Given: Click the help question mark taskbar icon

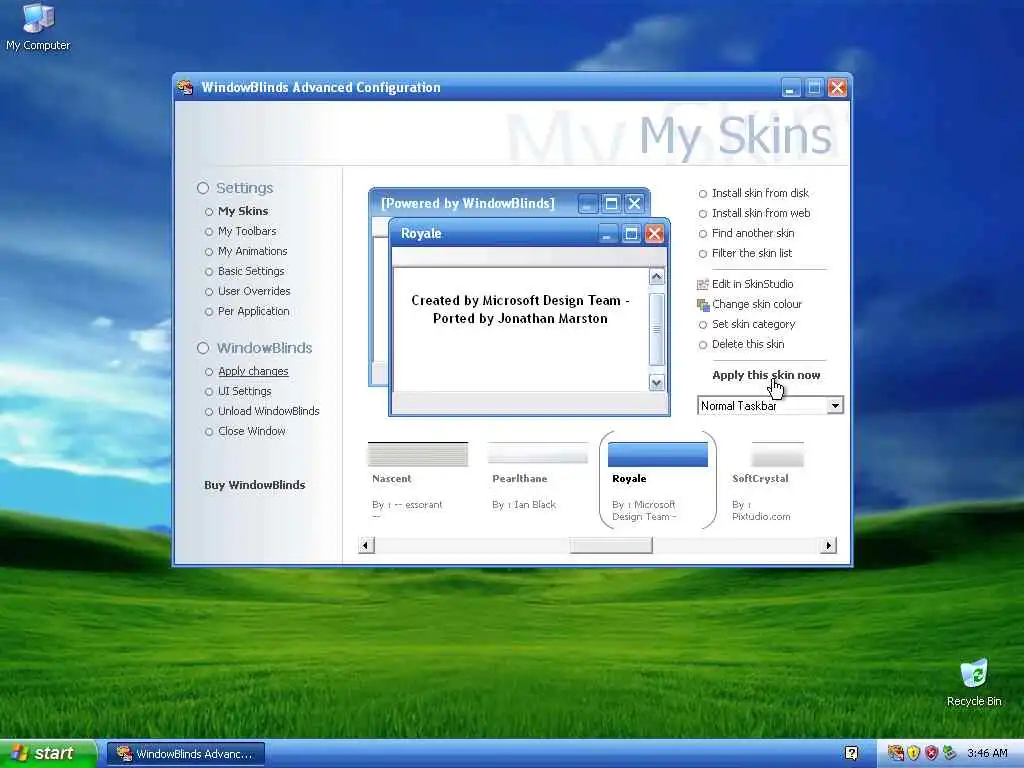Looking at the screenshot, I should pos(851,753).
